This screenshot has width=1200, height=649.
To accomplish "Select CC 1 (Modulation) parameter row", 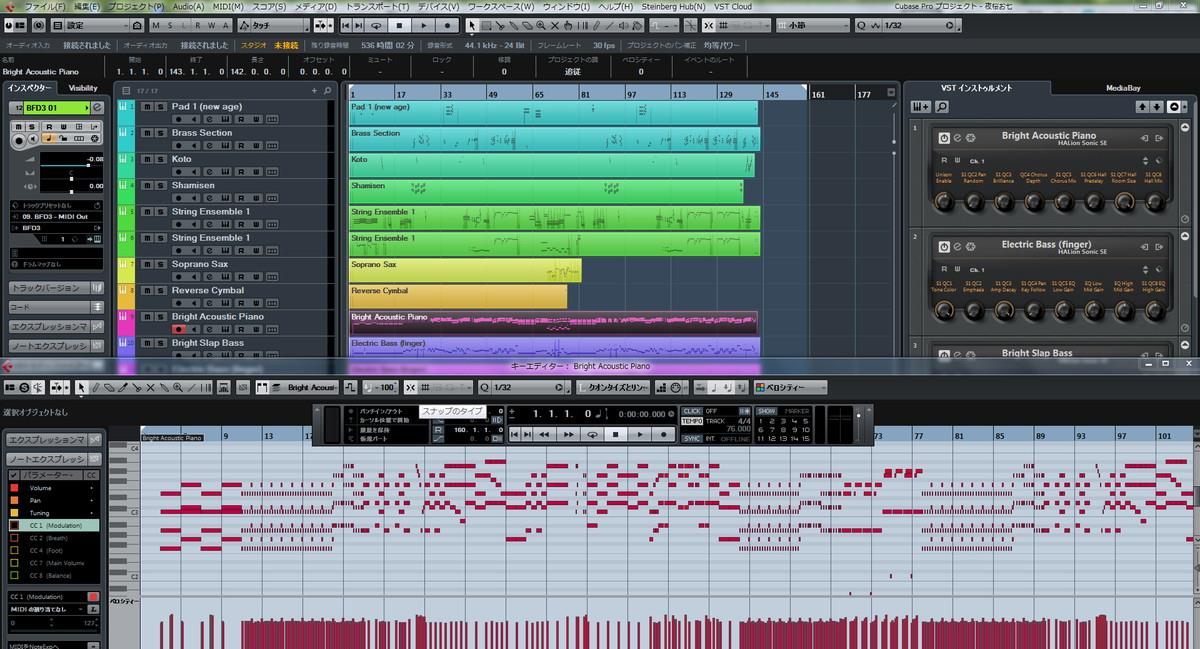I will coord(54,525).
